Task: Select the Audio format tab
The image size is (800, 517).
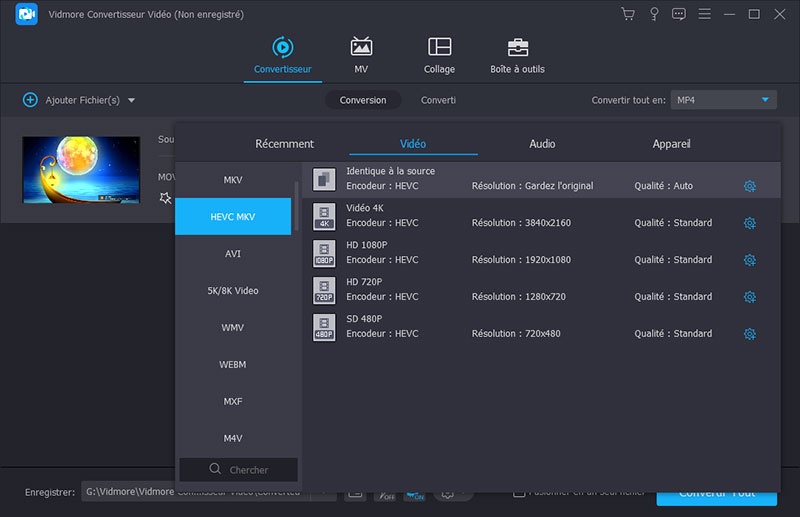Action: (542, 144)
